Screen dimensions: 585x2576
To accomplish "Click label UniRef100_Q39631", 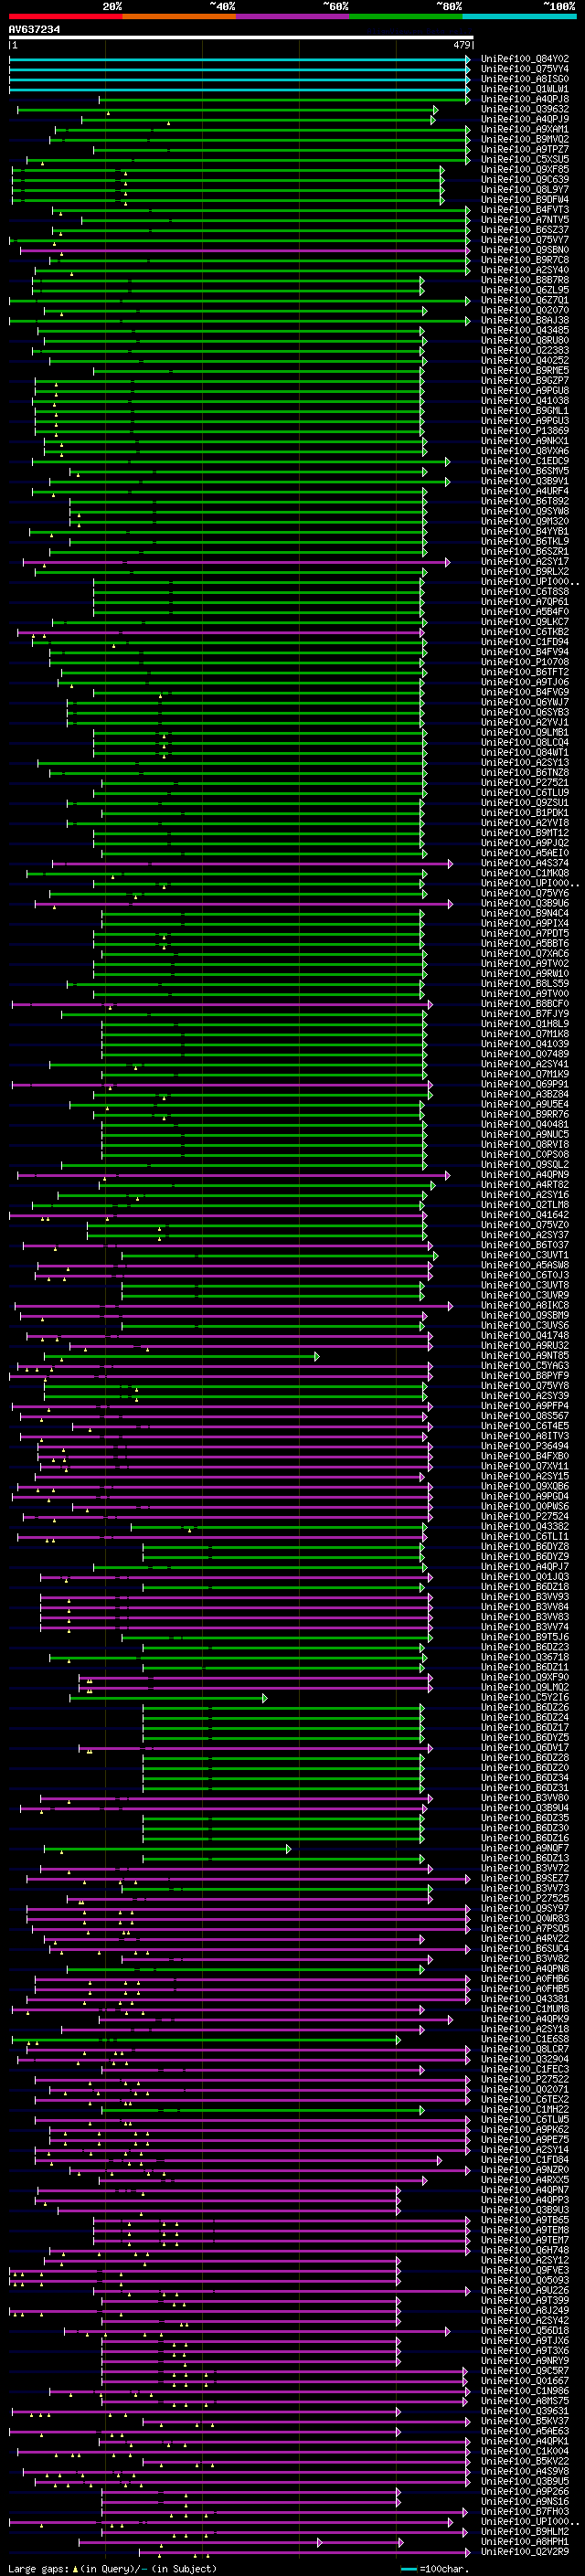I will (525, 2411).
